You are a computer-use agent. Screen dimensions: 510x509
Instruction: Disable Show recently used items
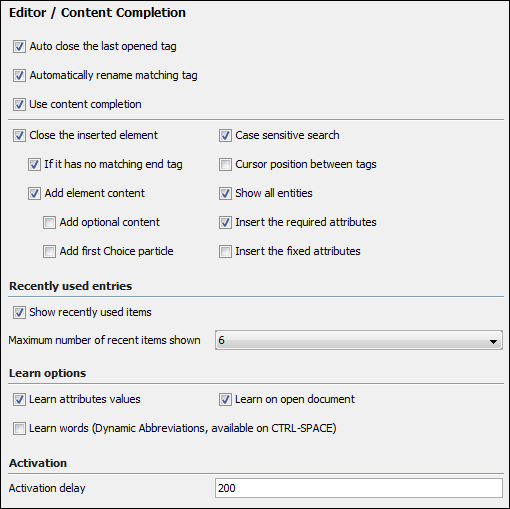click(x=19, y=313)
